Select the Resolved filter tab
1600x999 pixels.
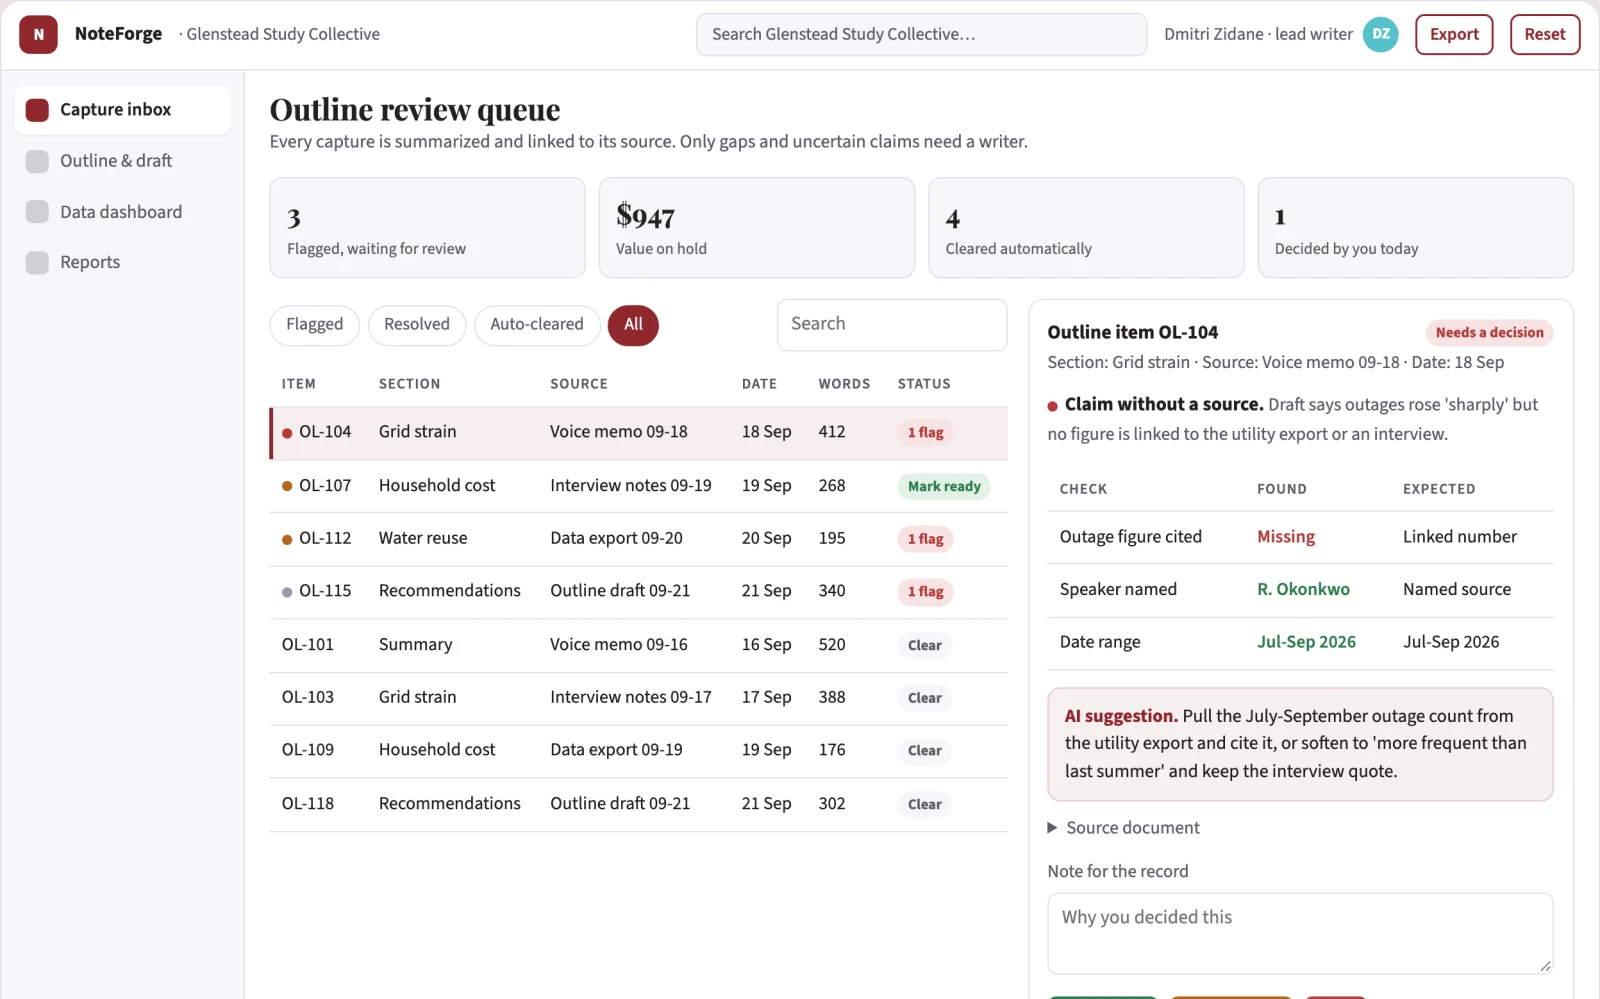(x=417, y=325)
